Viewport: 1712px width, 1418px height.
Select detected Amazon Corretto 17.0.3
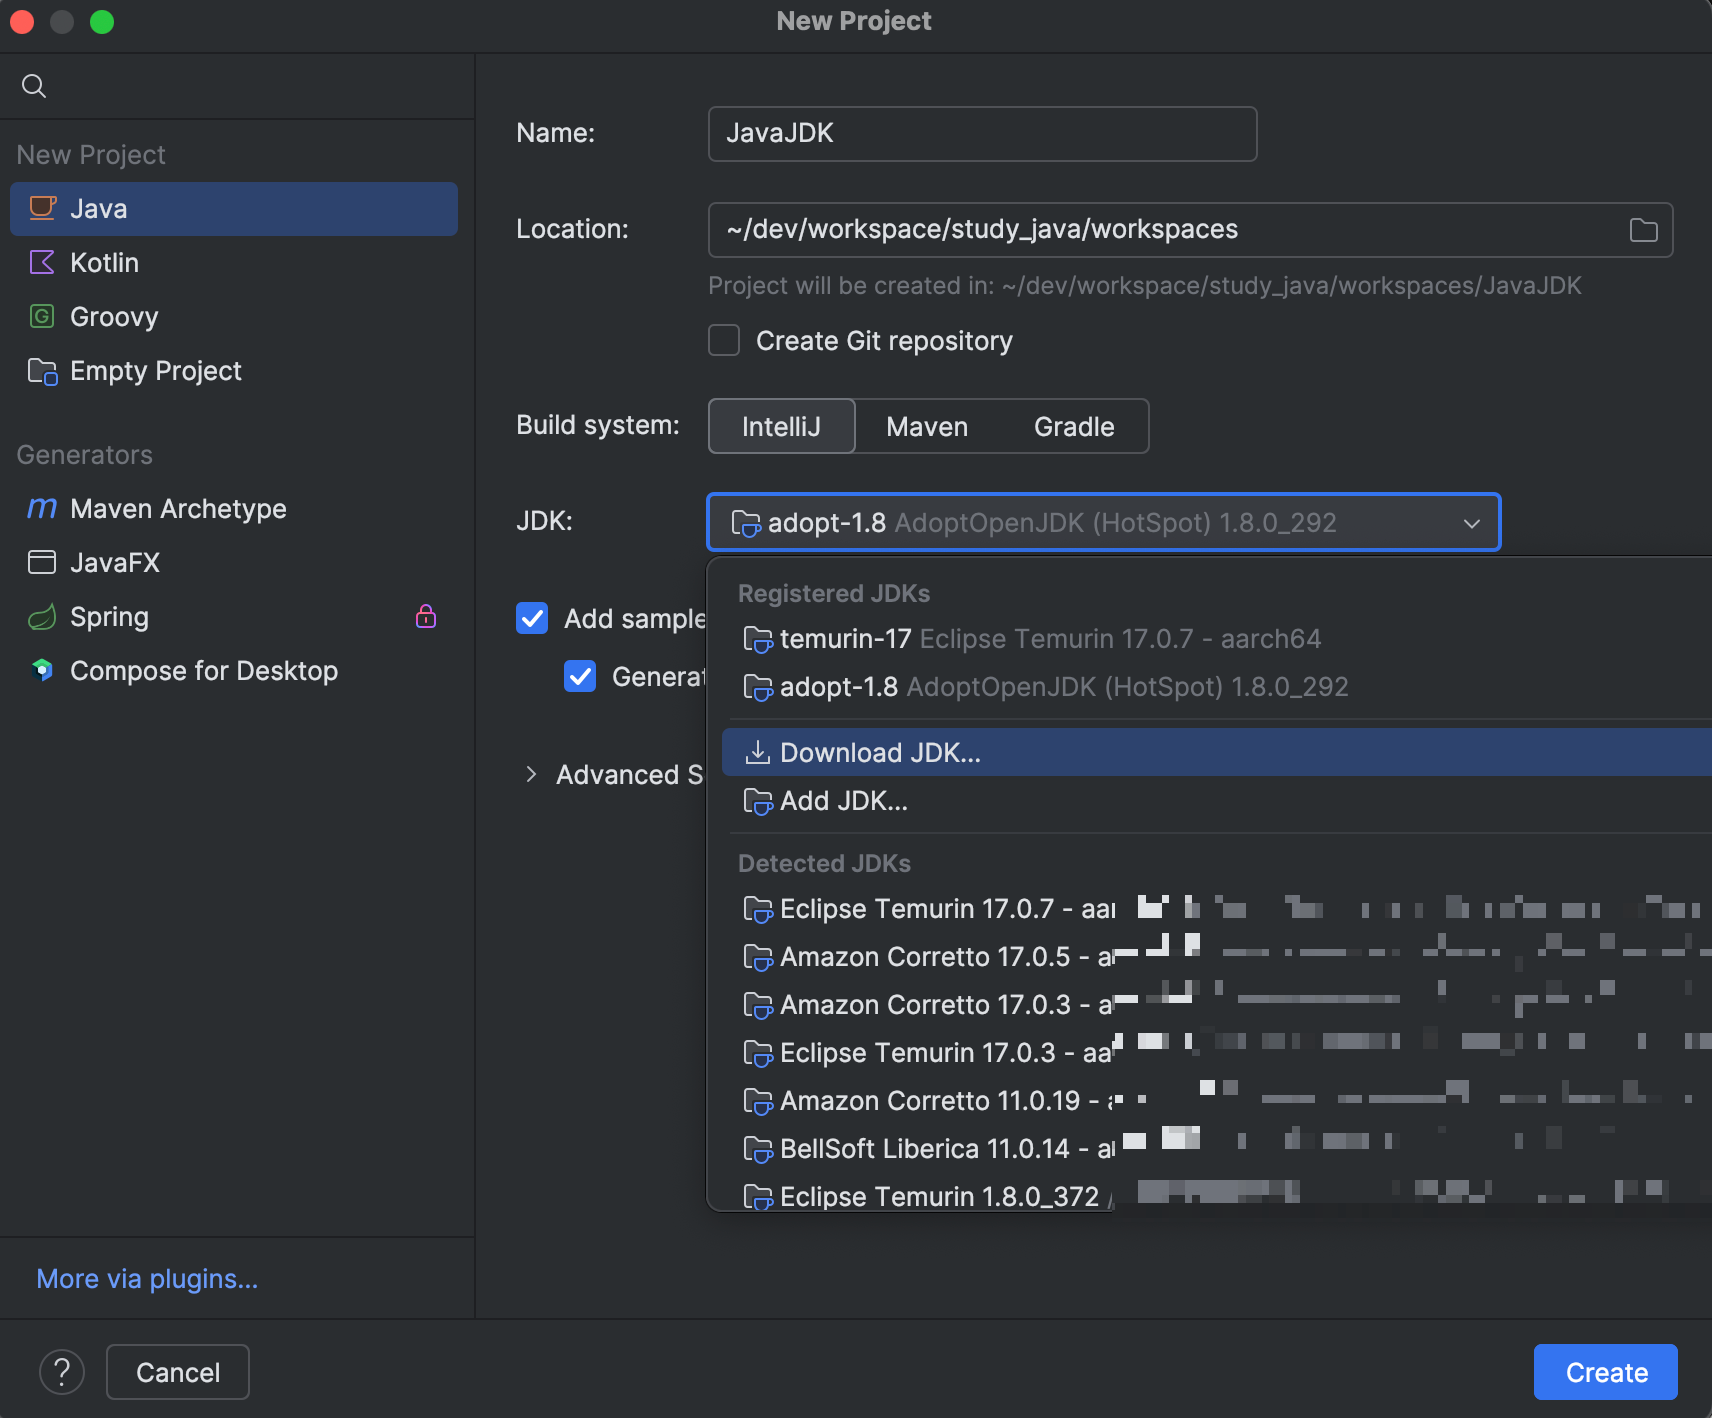coord(1217,1005)
